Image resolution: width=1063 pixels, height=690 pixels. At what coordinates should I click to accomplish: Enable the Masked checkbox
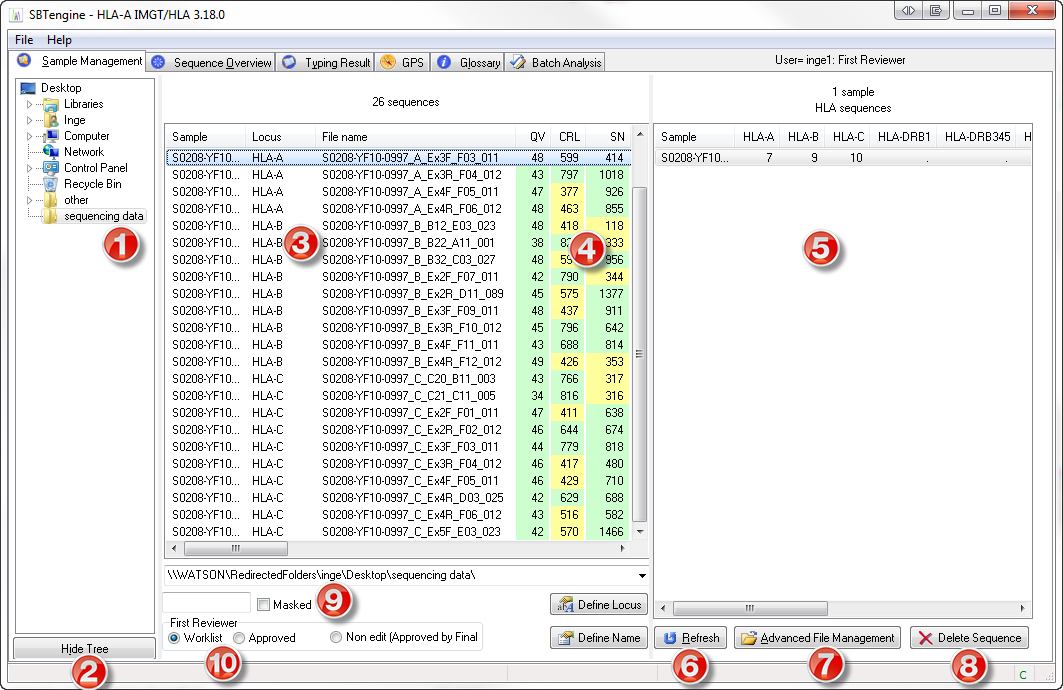pyautogui.click(x=264, y=605)
